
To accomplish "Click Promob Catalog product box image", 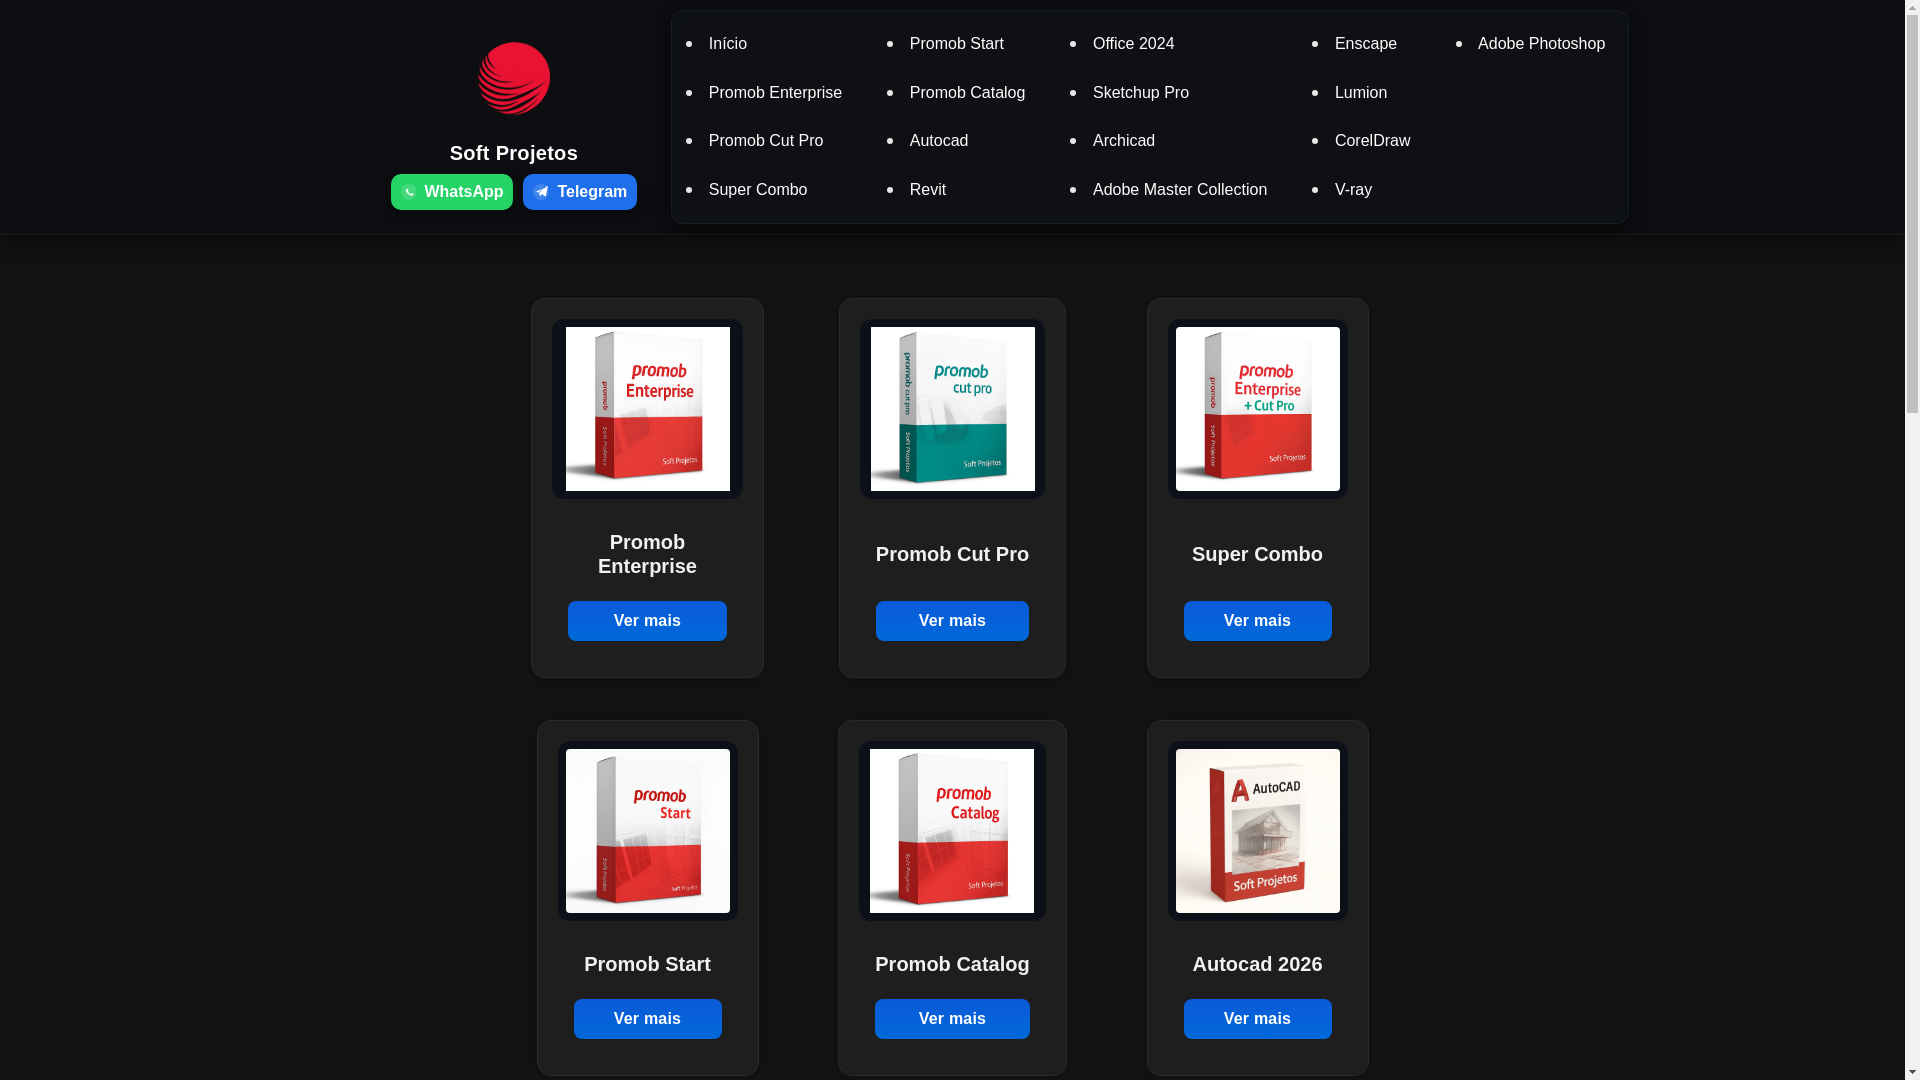I will coord(952,831).
